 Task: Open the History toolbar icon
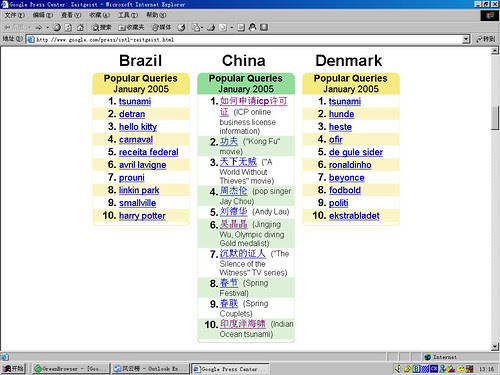[181, 27]
